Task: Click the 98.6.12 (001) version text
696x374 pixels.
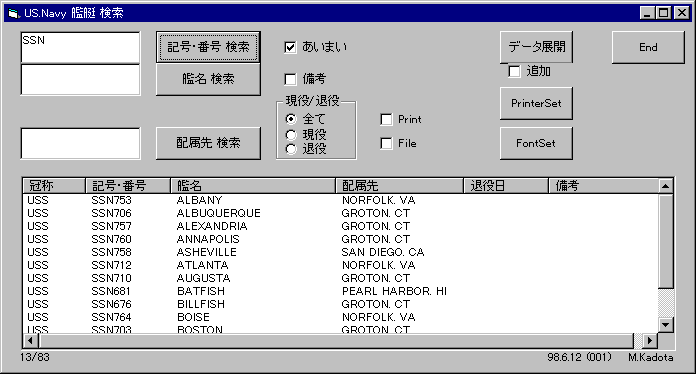Action: coord(579,357)
